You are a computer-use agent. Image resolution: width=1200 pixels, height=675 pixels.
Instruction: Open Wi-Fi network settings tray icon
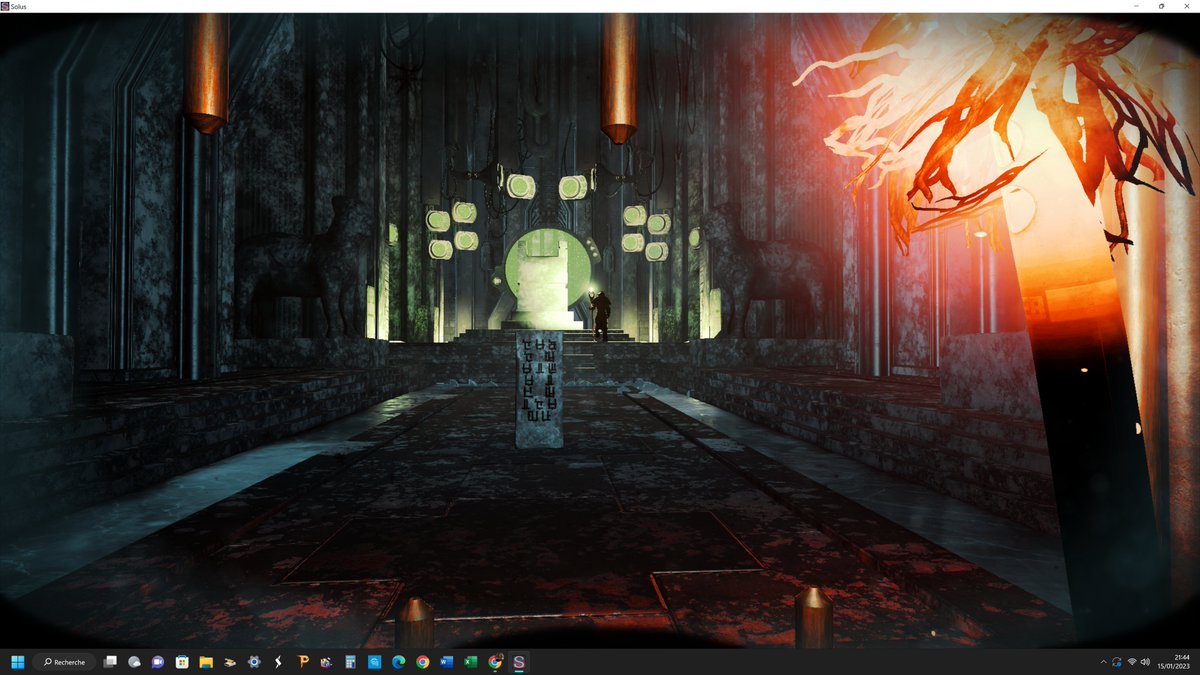(x=1132, y=662)
